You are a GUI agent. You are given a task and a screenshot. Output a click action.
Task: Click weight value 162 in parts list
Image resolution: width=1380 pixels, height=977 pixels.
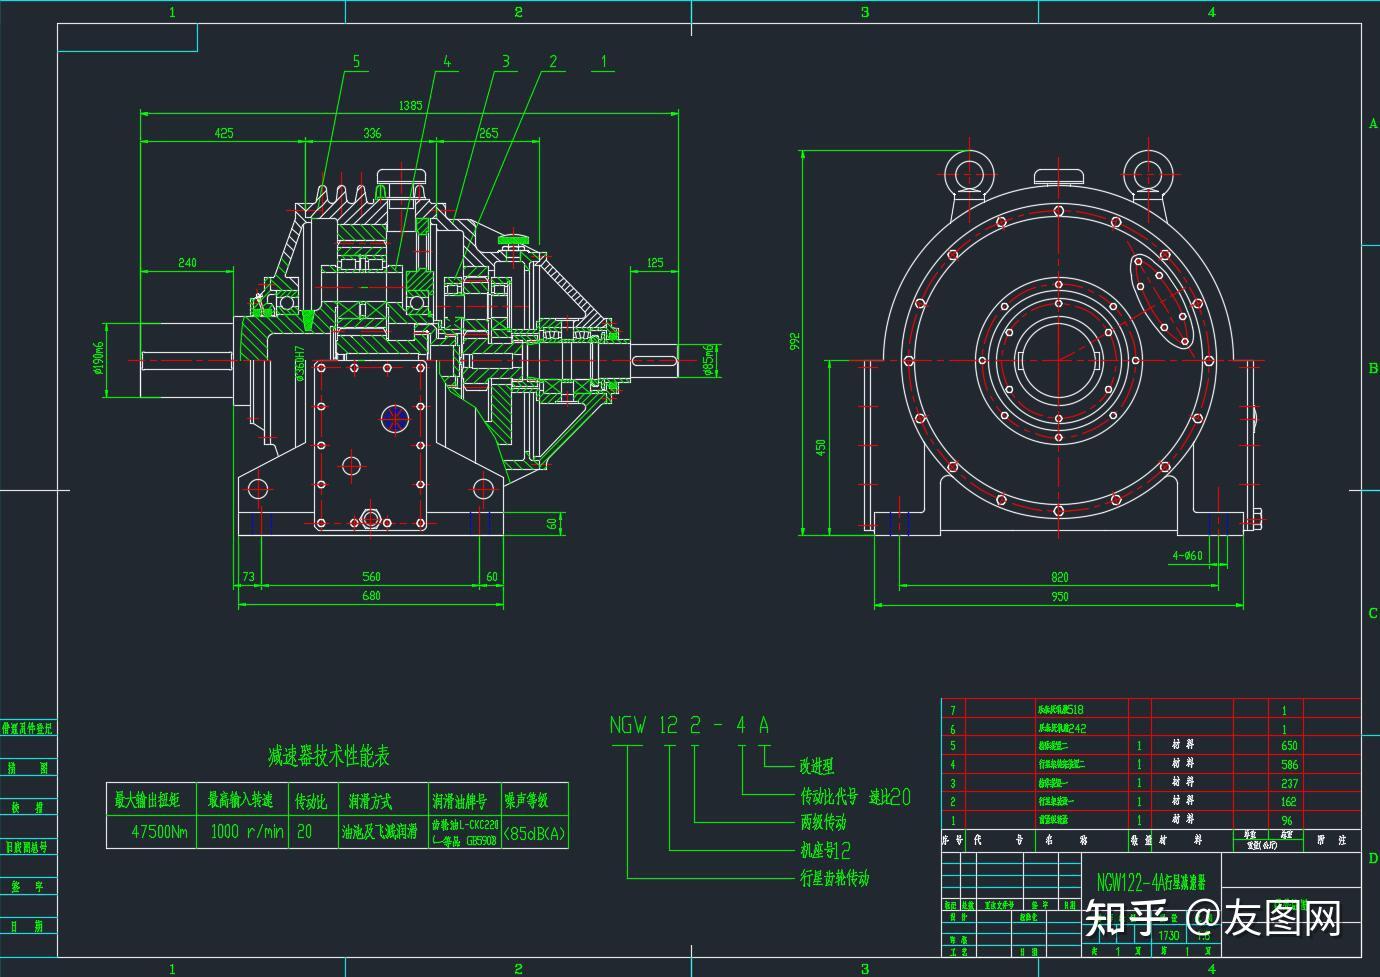tap(1289, 802)
